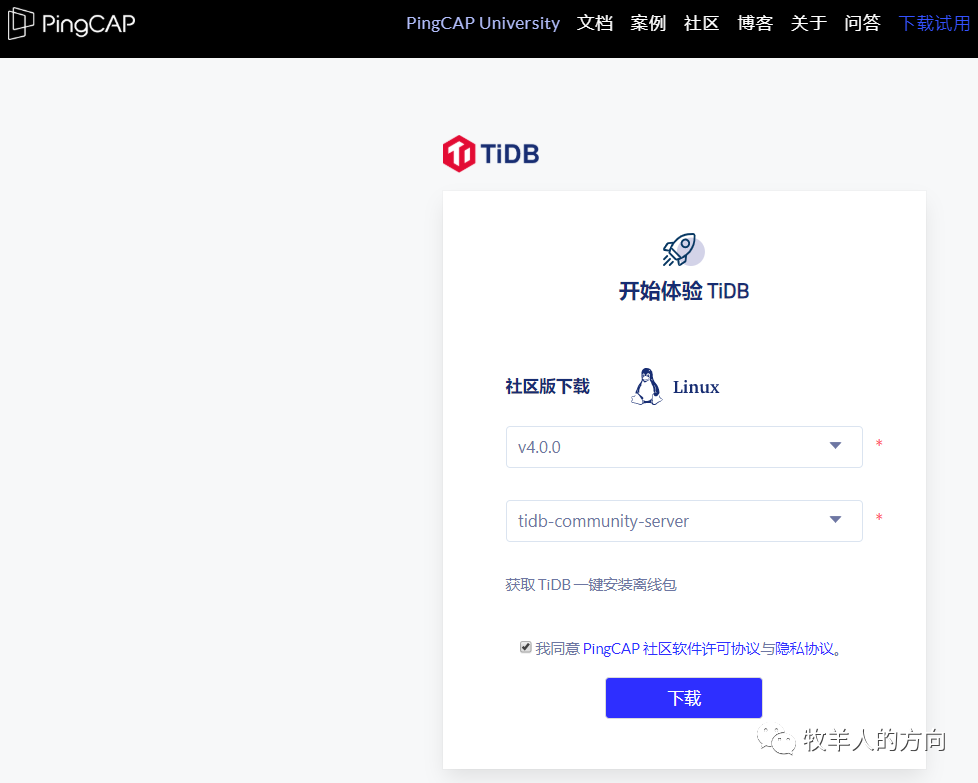Image resolution: width=978 pixels, height=783 pixels.
Task: Click the 开始体验 TiDB heading
Action: 684,291
